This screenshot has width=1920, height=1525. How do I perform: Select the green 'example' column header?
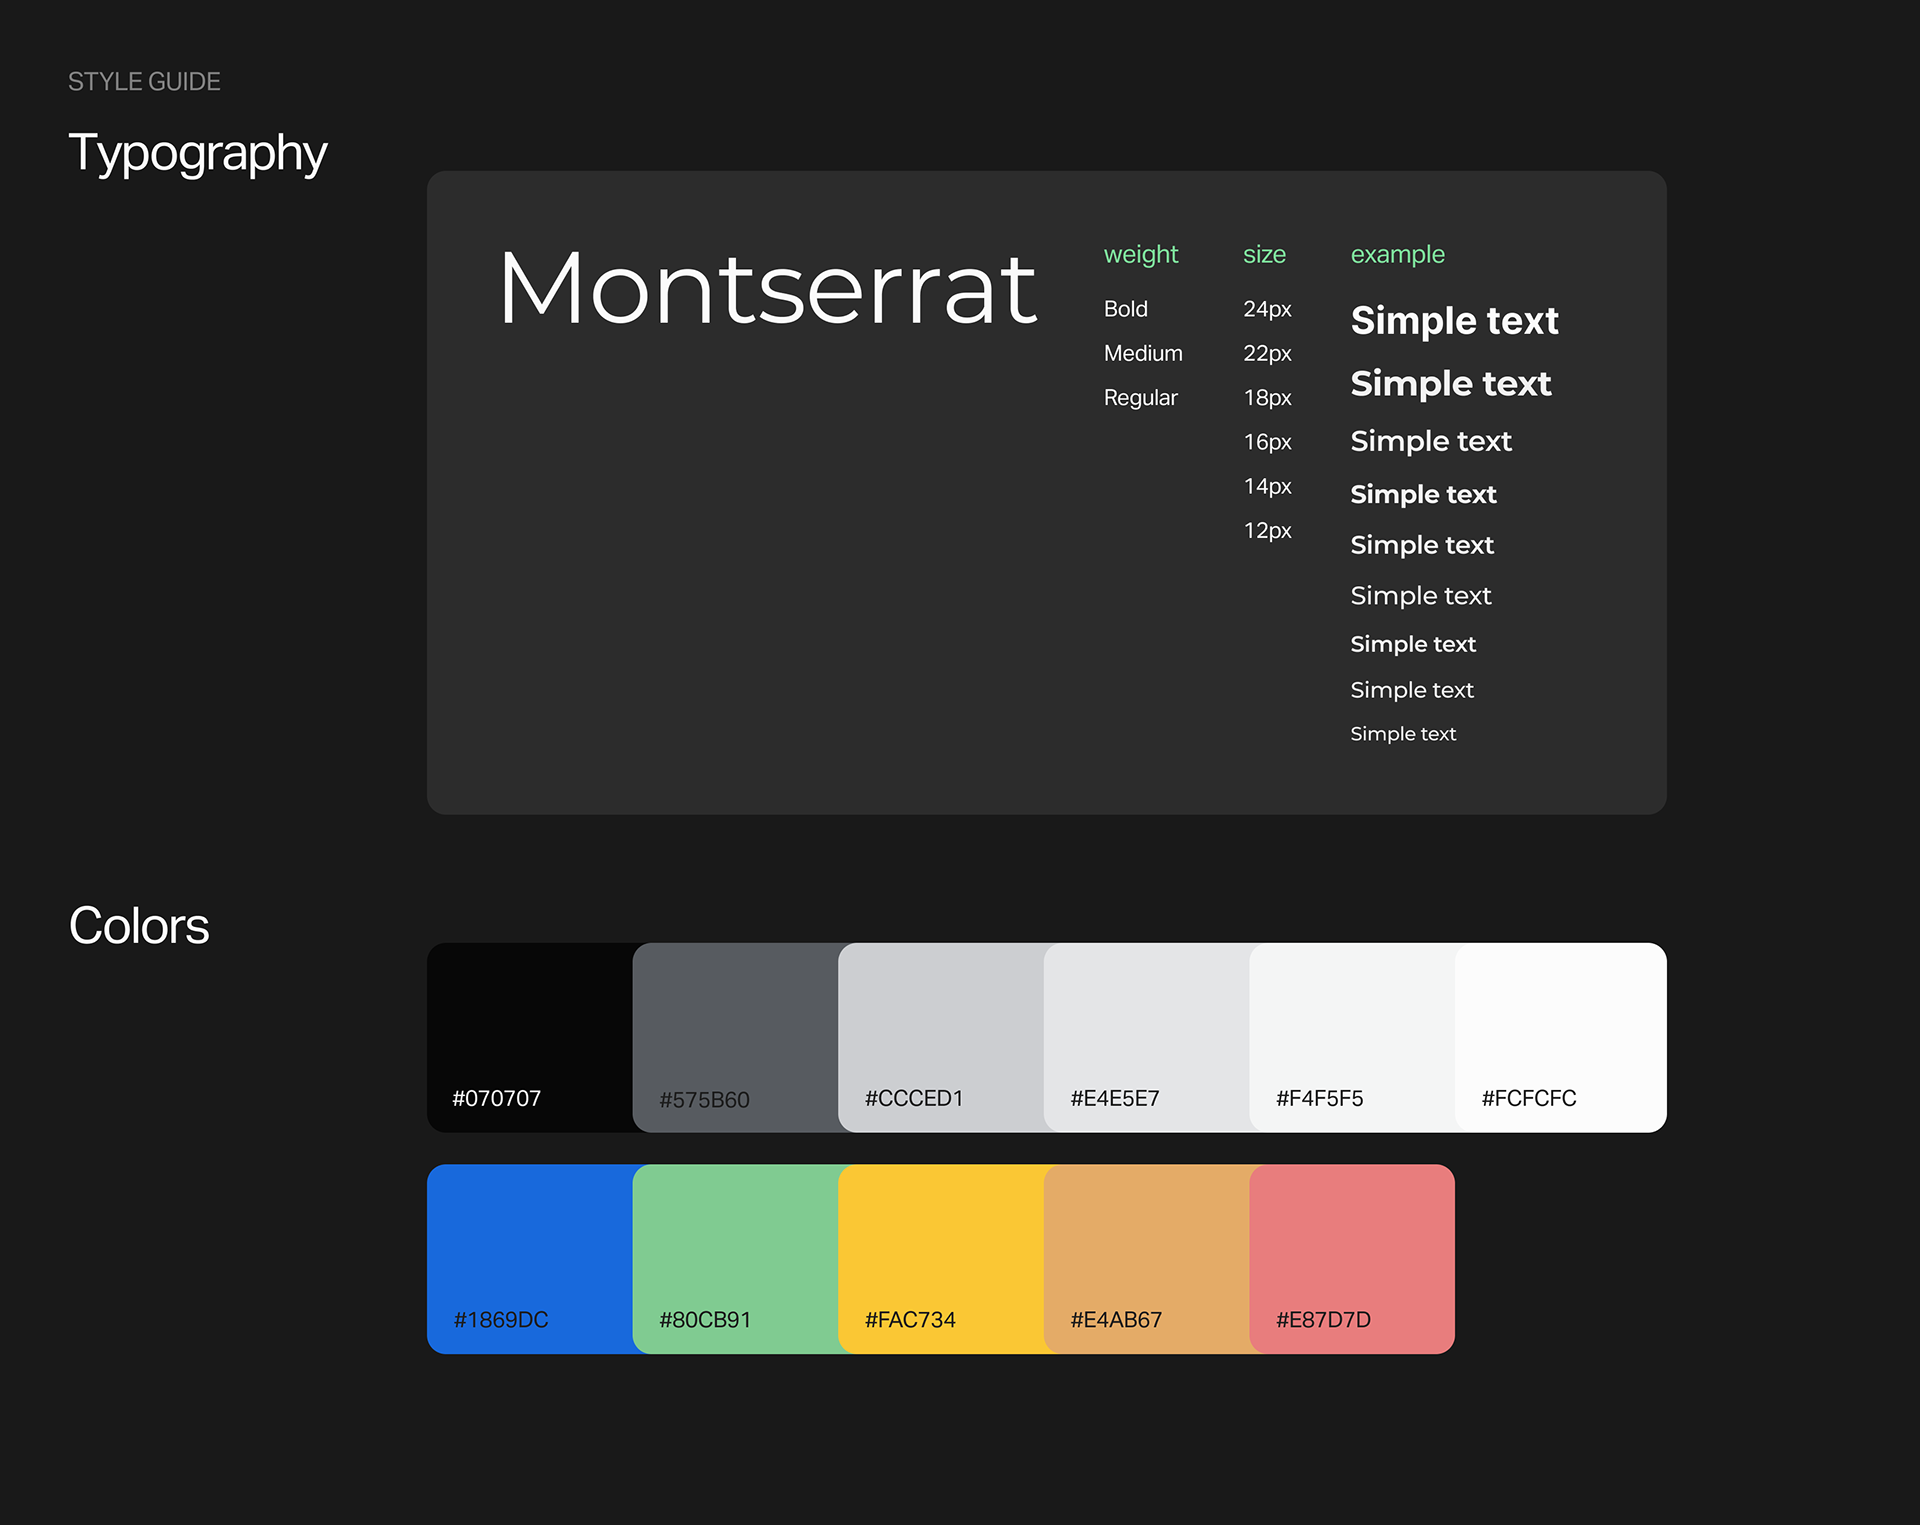[x=1397, y=255]
